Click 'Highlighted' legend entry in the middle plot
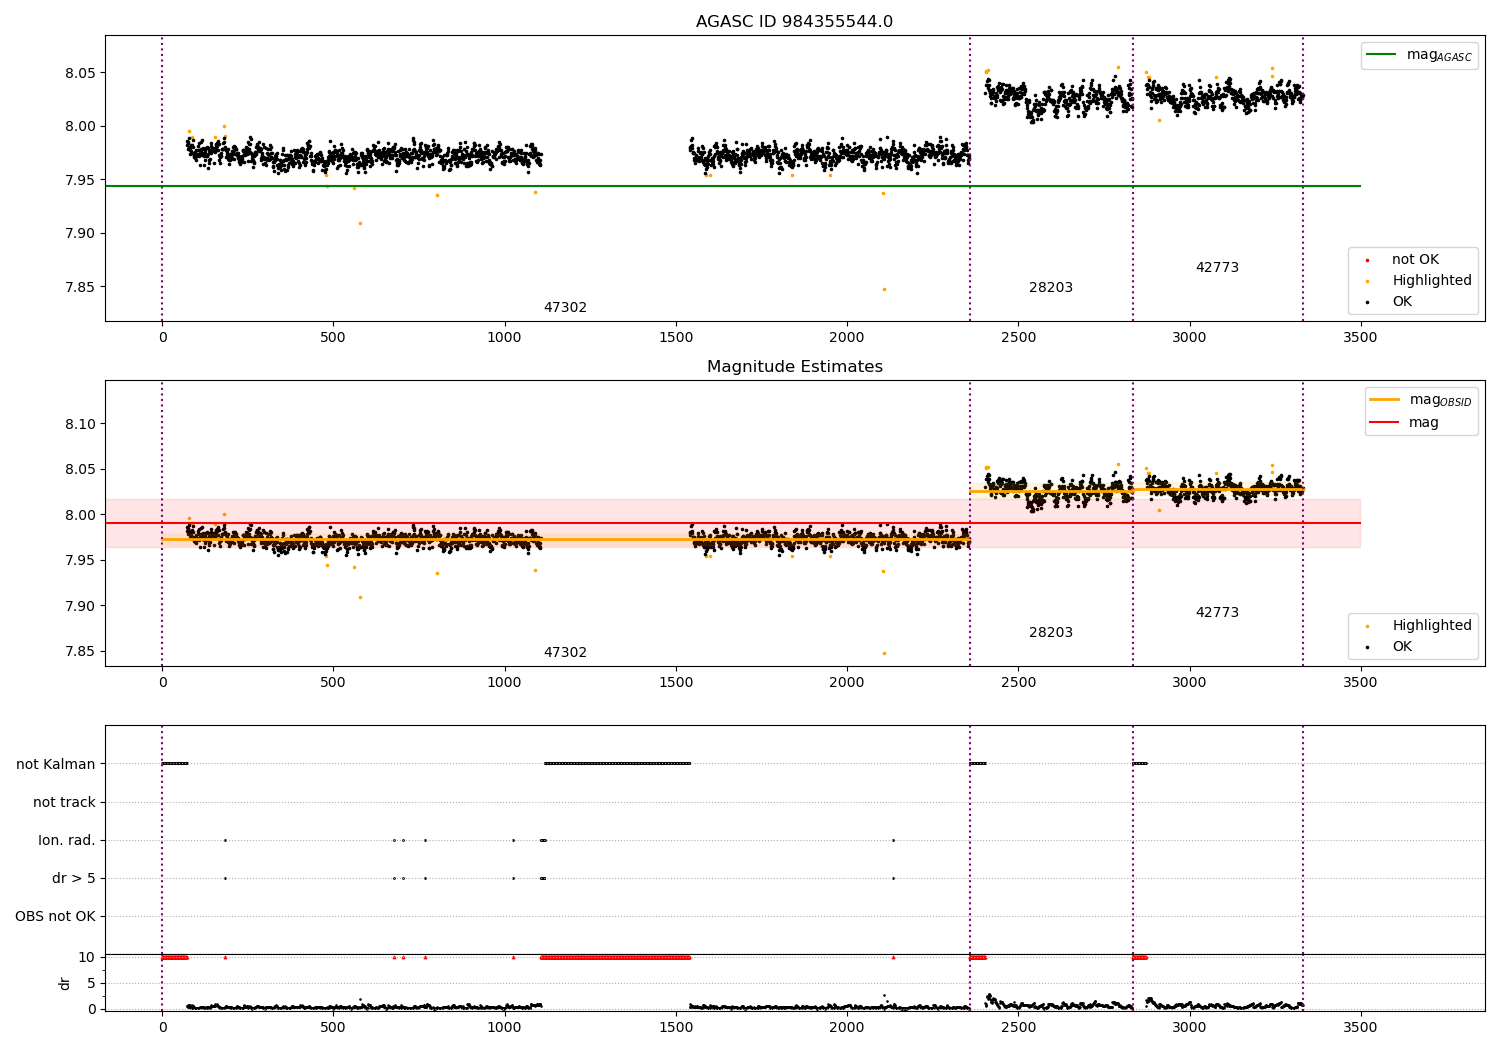This screenshot has width=1500, height=1050. point(1432,626)
